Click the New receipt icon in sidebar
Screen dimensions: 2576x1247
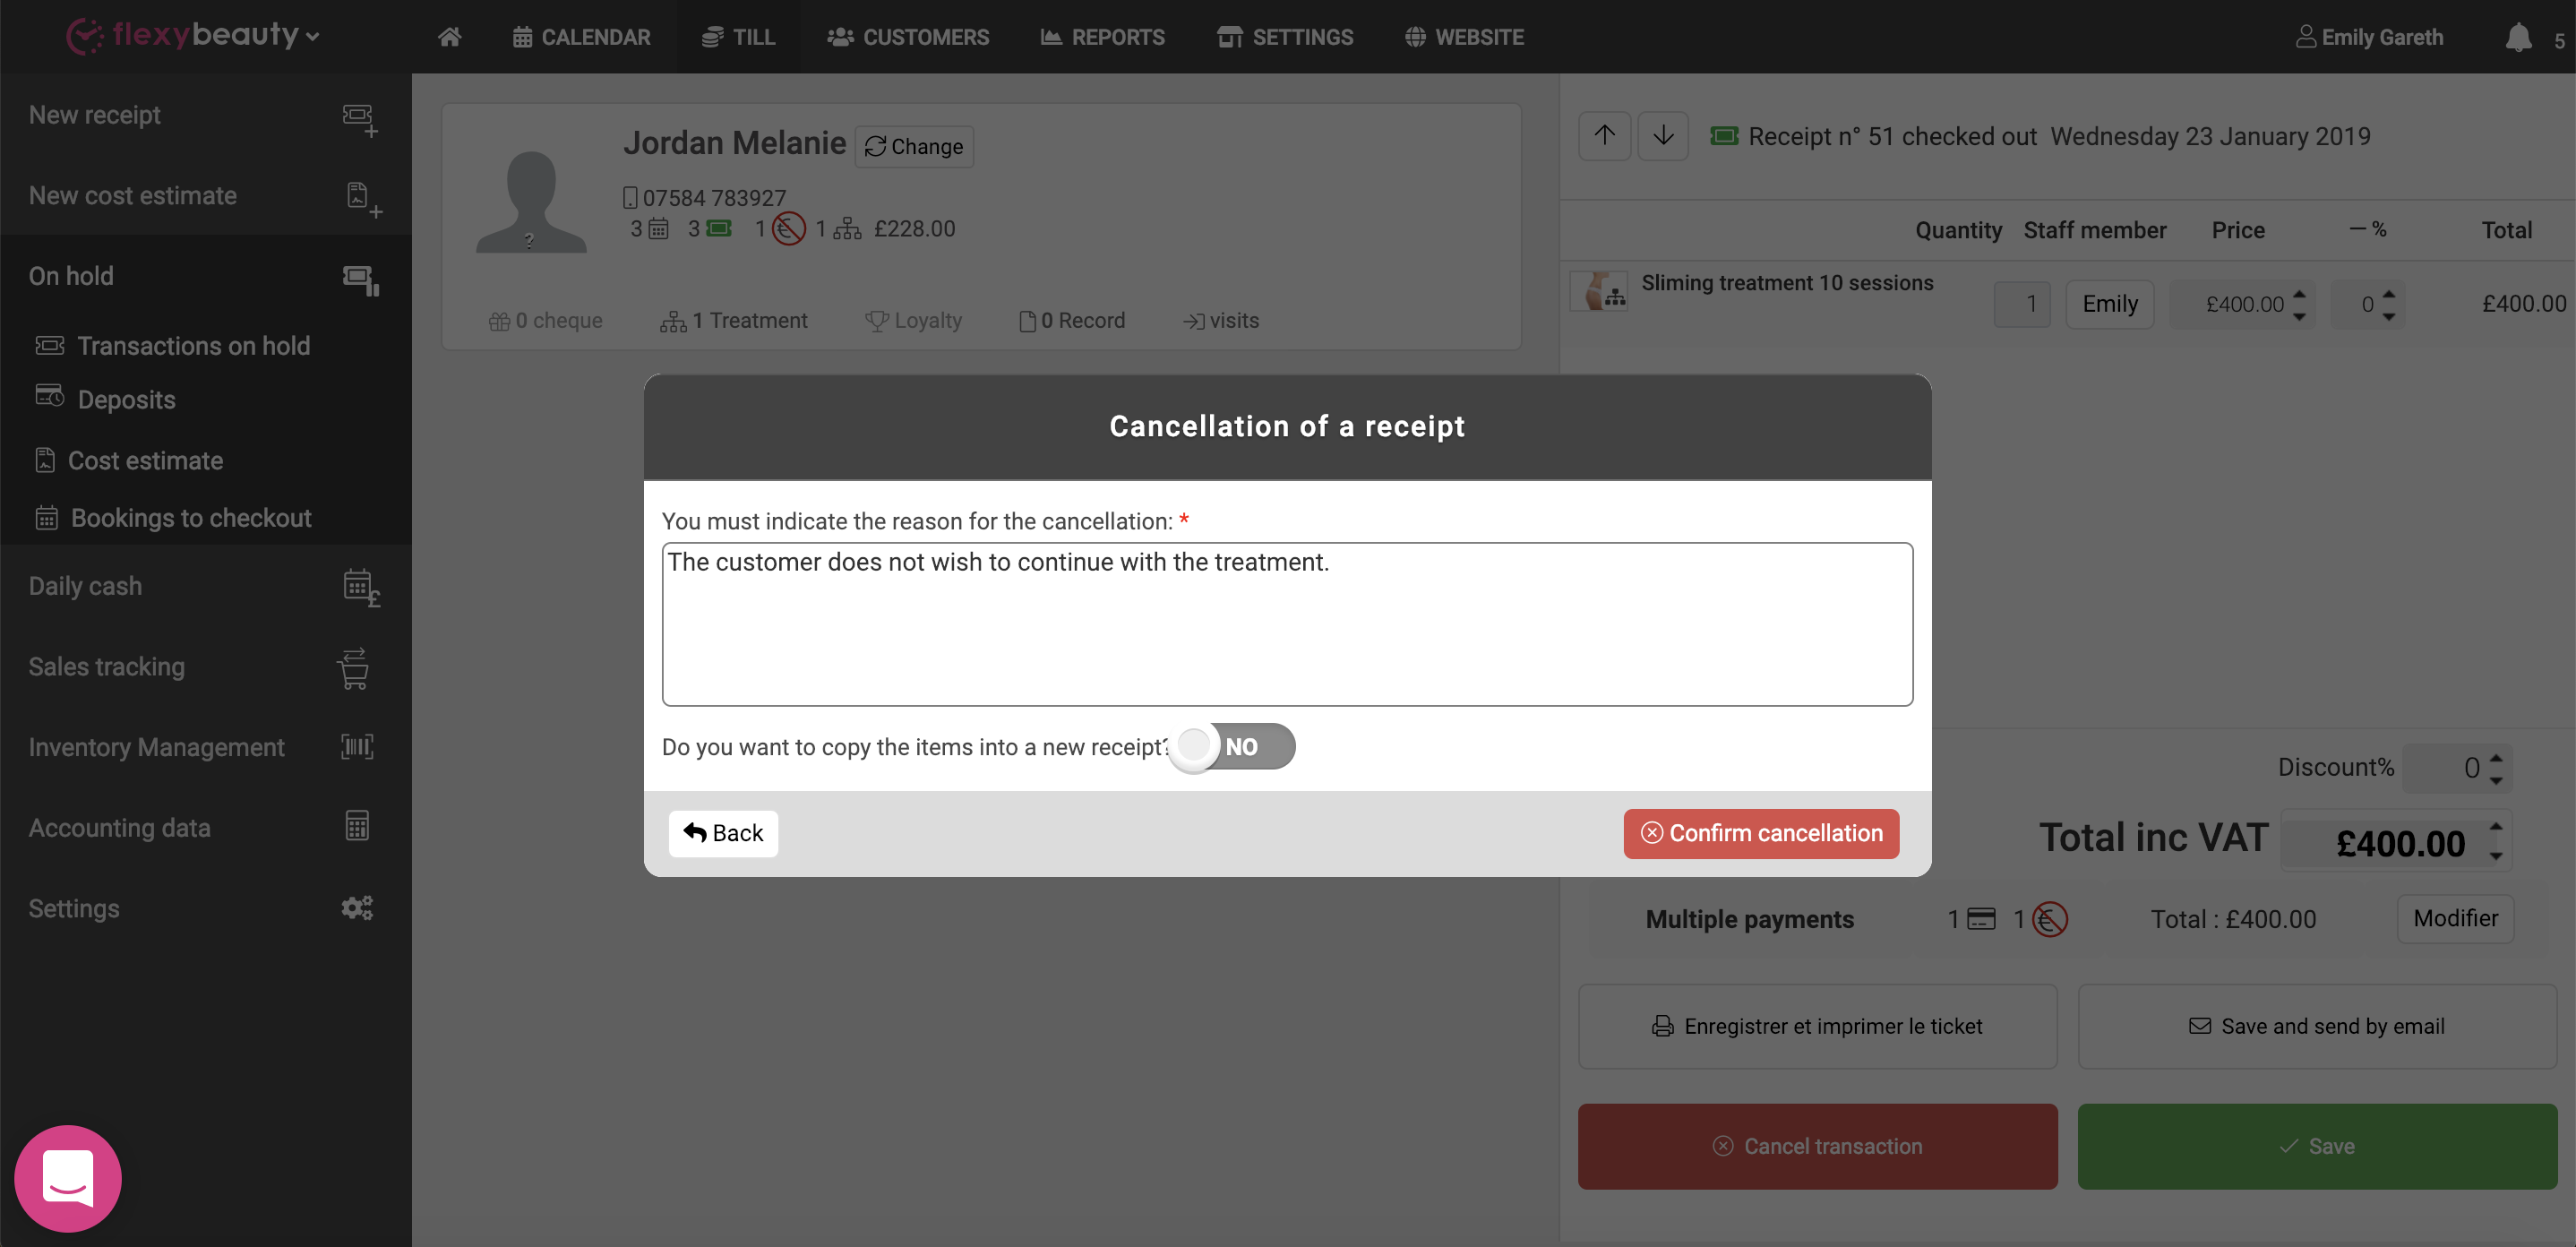(359, 119)
